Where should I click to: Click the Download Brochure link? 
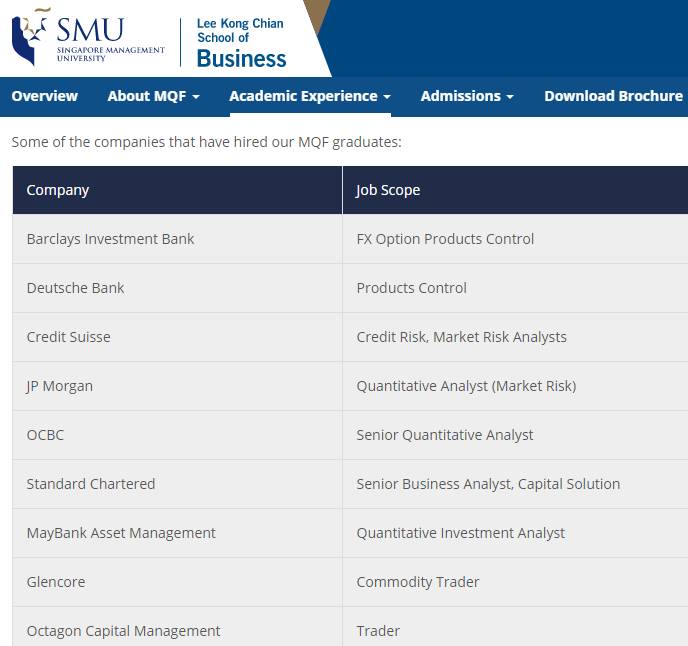(x=613, y=96)
